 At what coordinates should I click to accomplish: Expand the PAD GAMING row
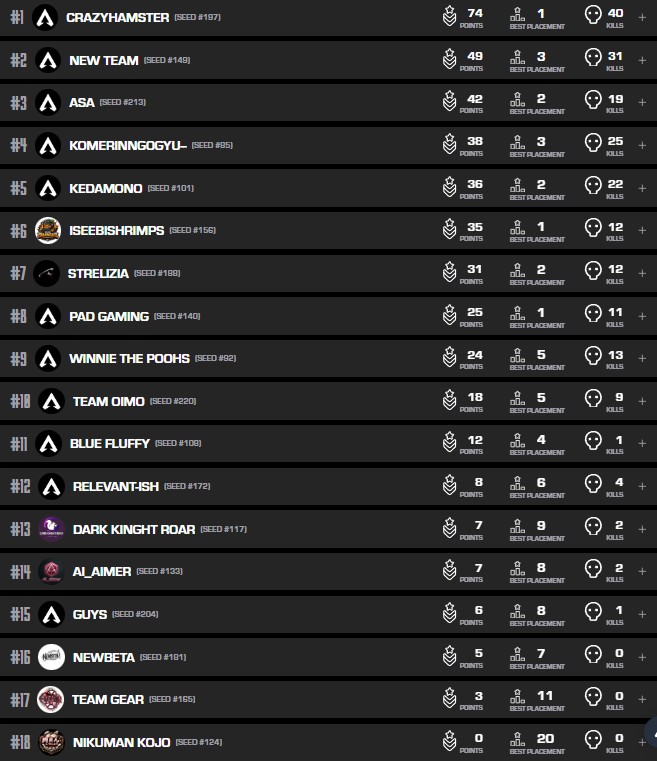tap(641, 316)
